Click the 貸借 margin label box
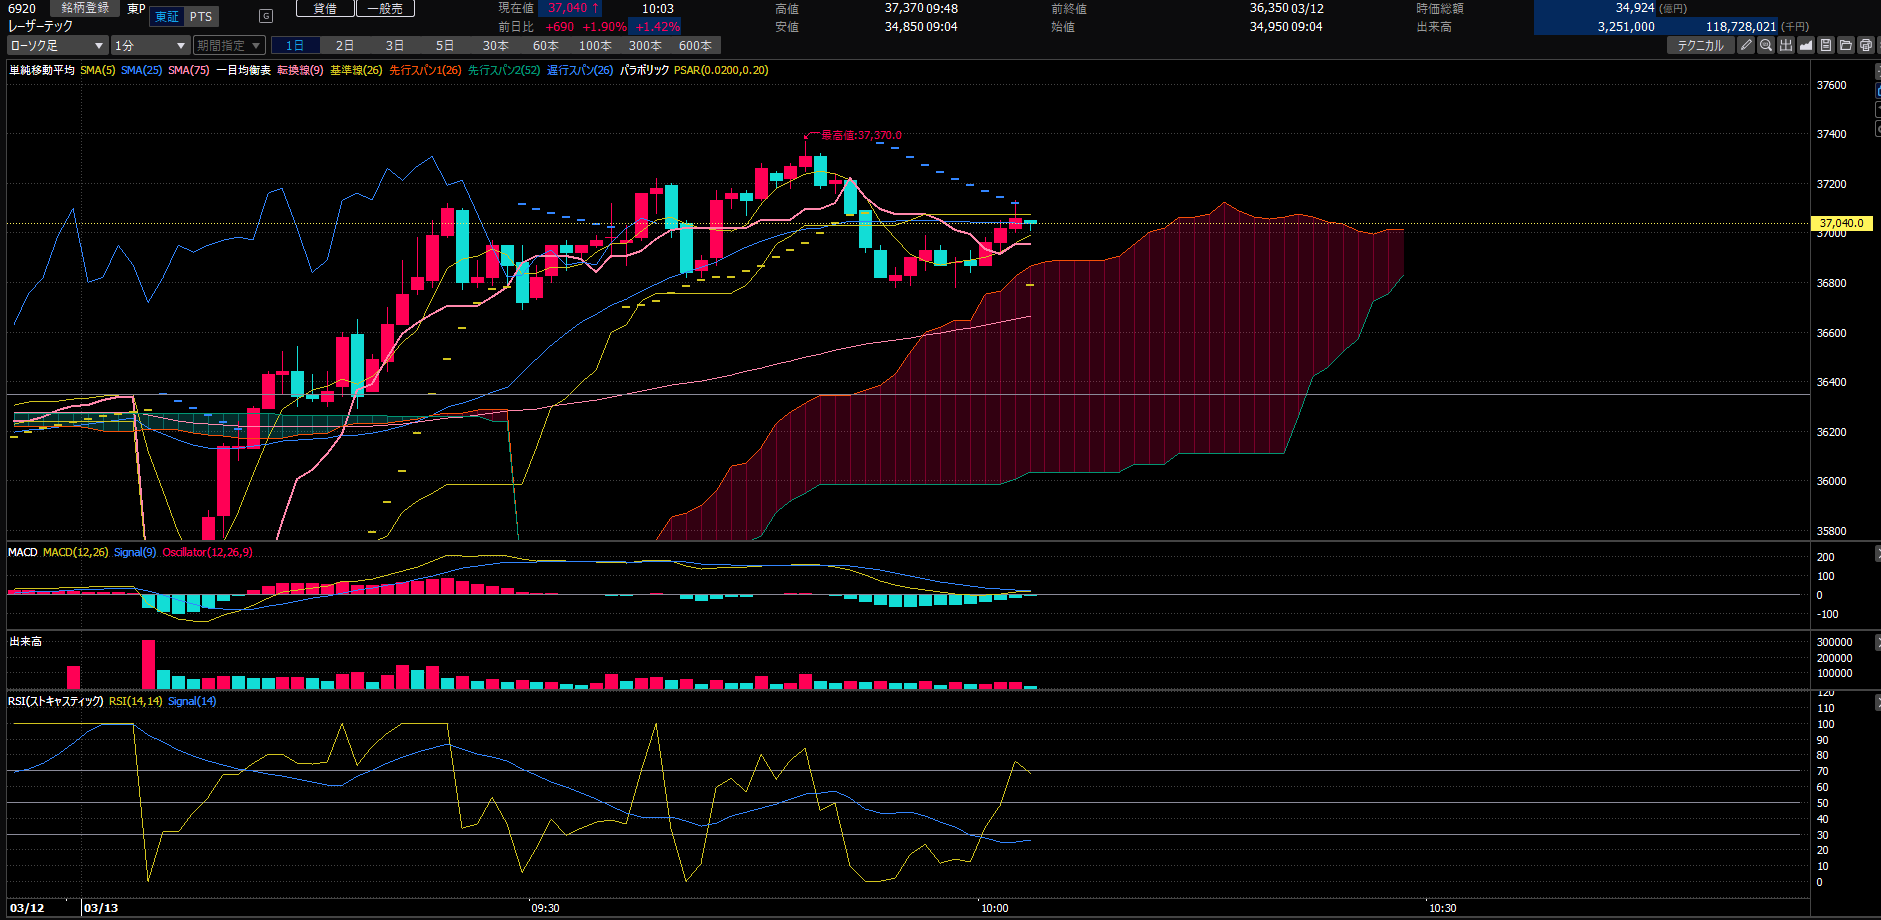The image size is (1881, 920). click(x=325, y=8)
